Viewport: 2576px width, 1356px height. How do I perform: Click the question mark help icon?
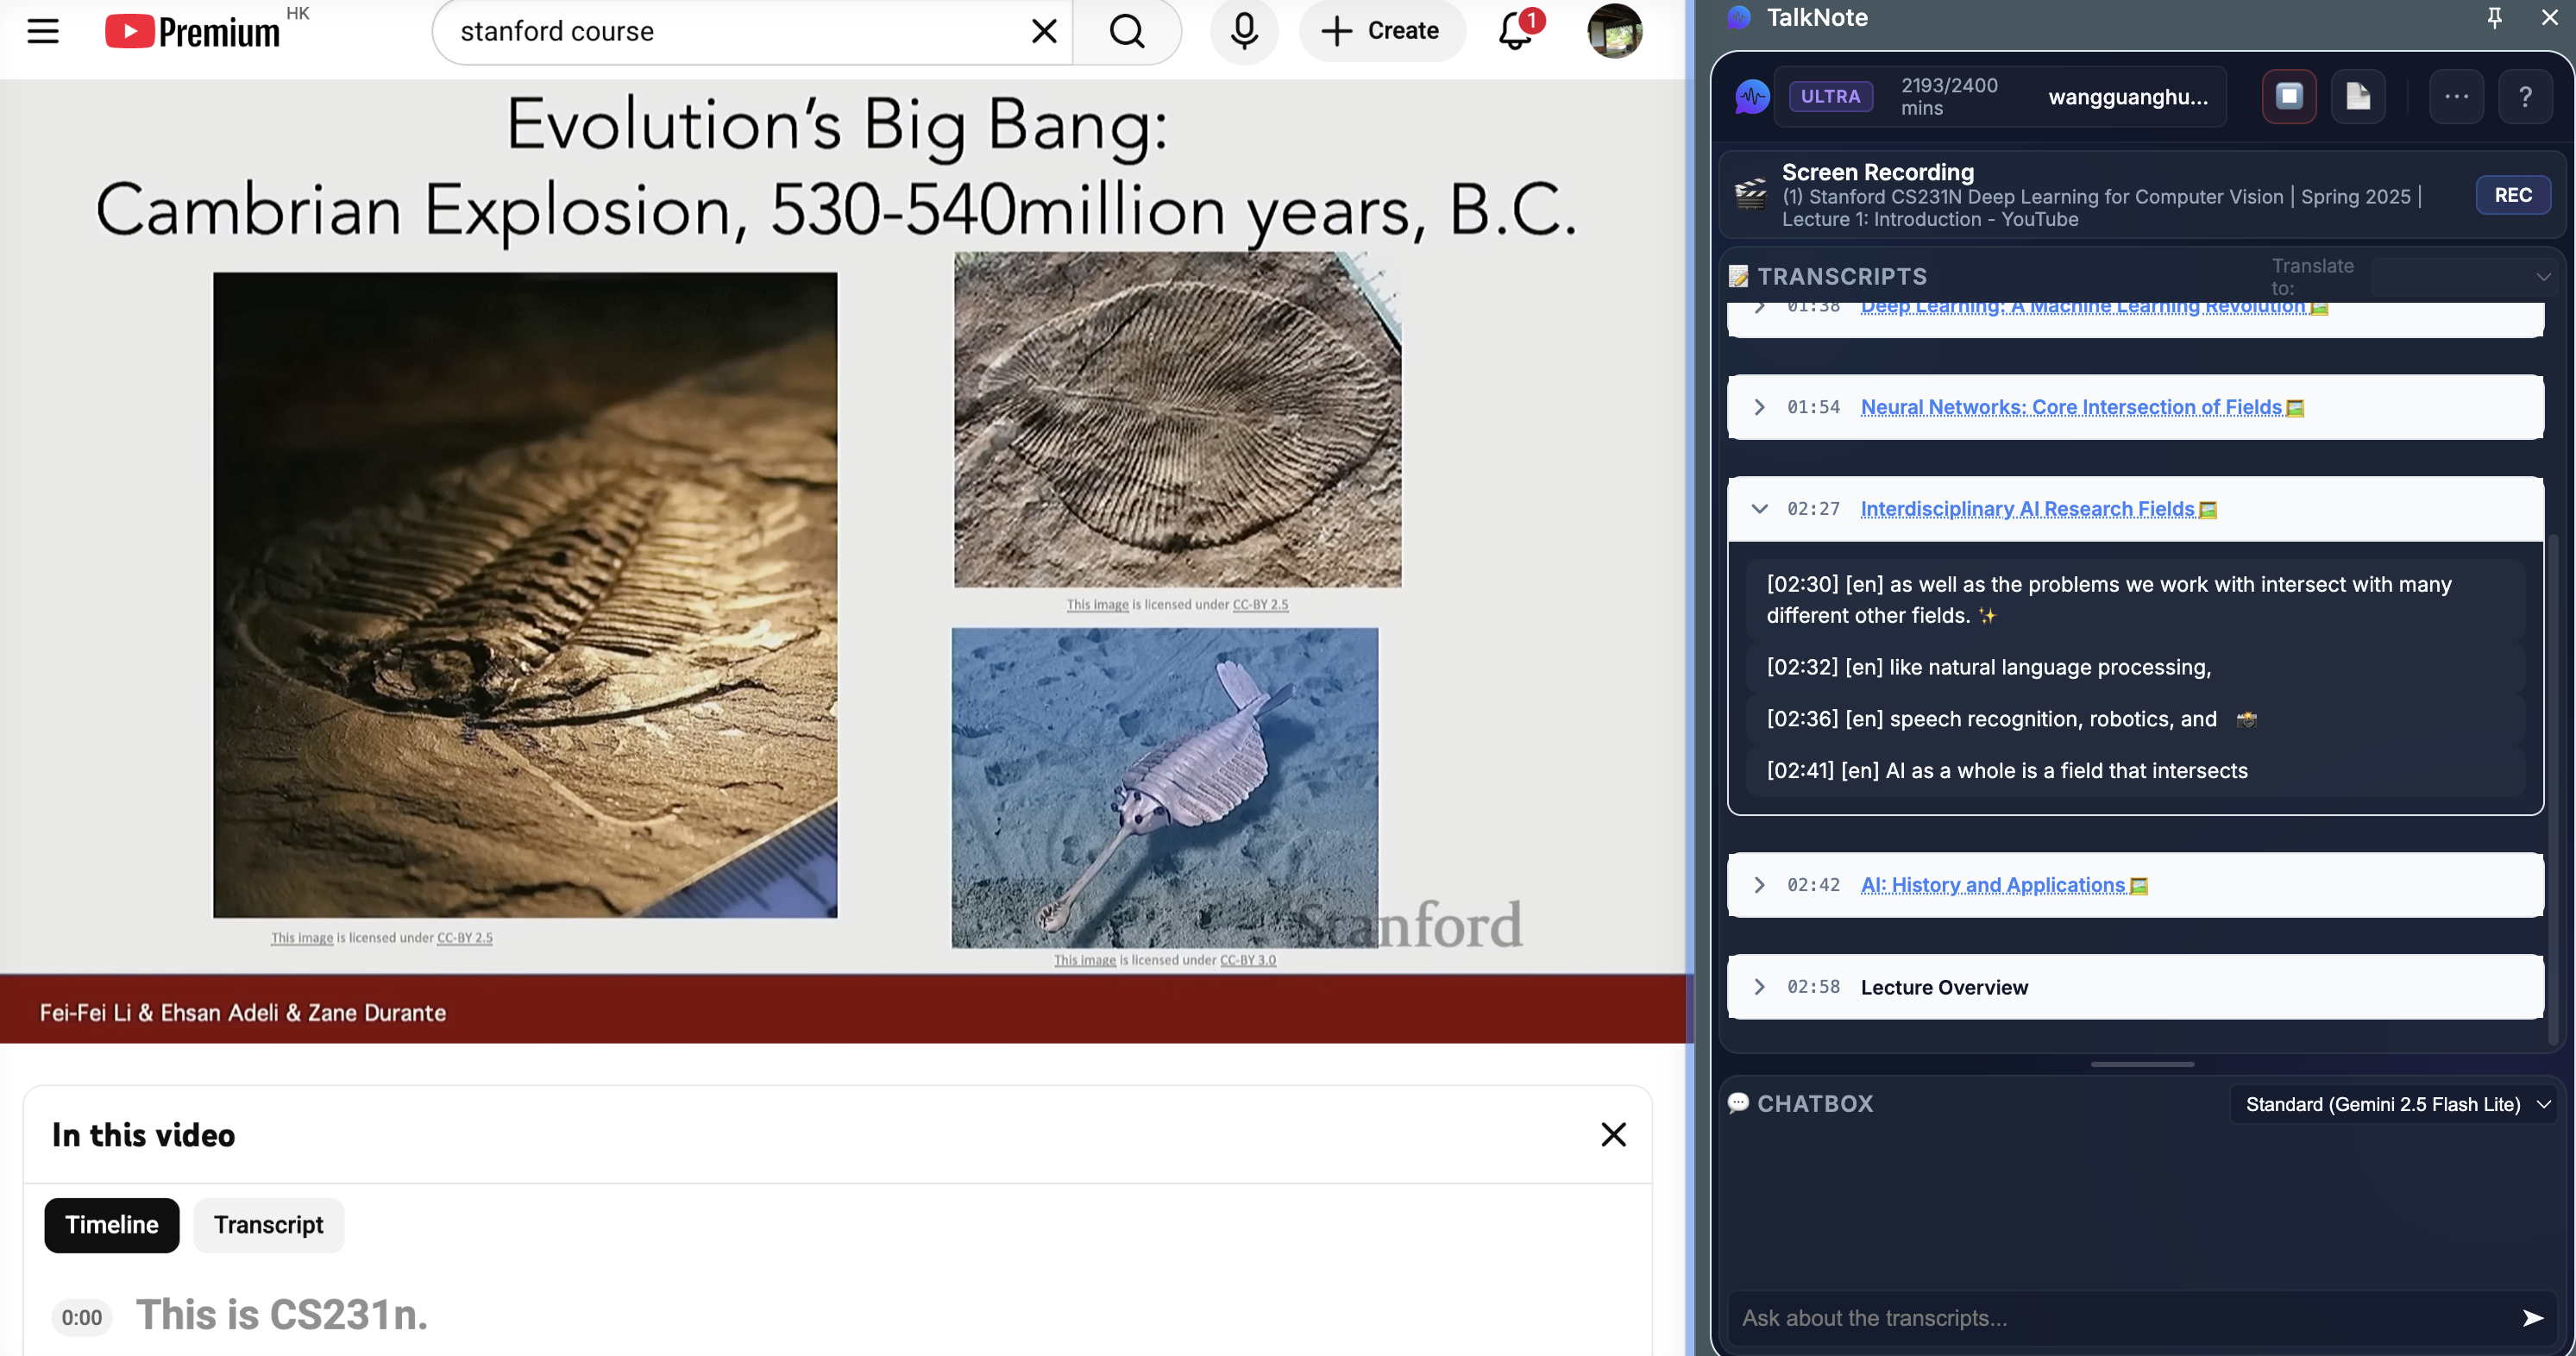[2524, 96]
